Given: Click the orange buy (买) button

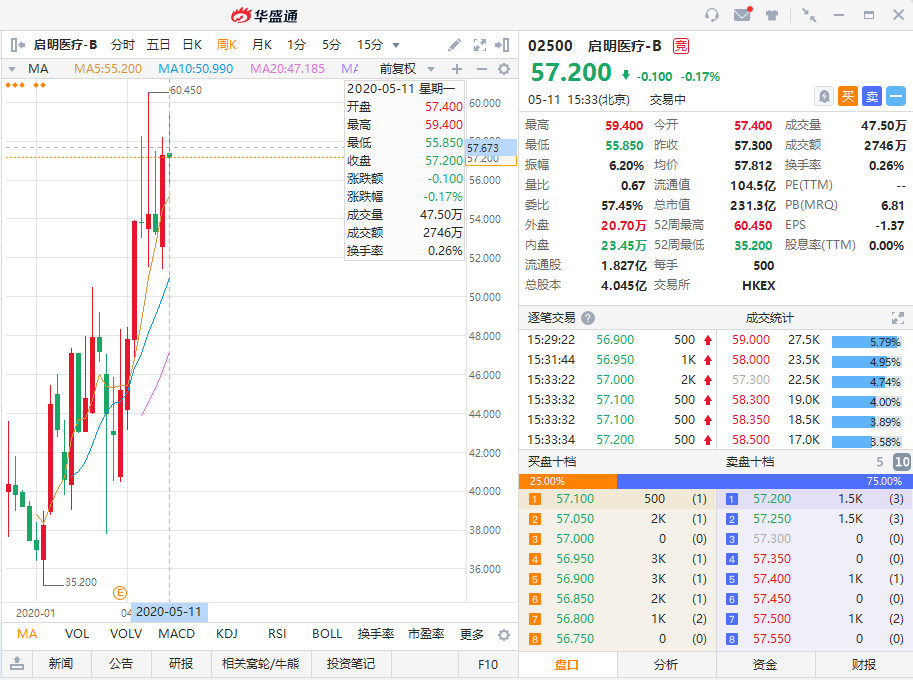Looking at the screenshot, I should click(848, 96).
